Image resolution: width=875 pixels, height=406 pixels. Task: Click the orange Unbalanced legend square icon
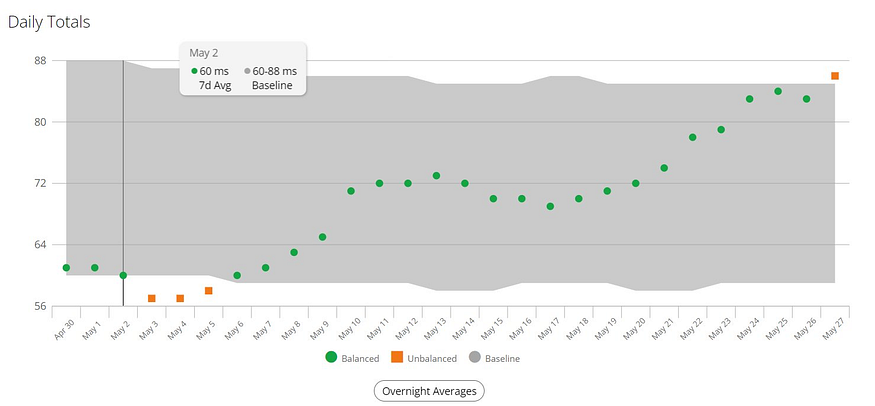(x=397, y=357)
